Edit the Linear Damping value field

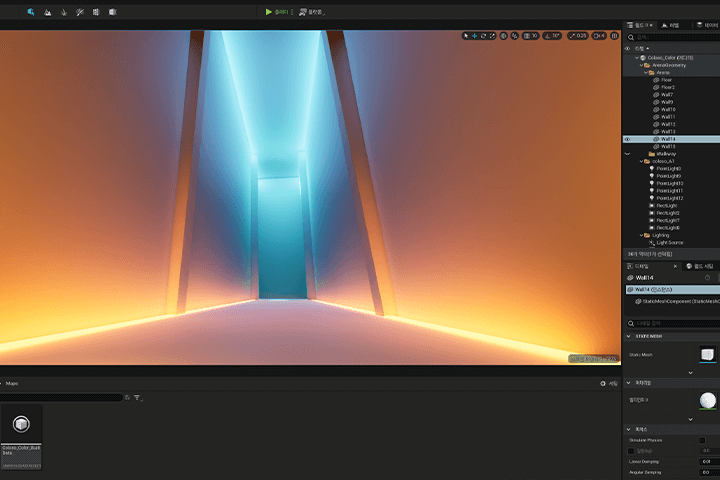[710, 462]
